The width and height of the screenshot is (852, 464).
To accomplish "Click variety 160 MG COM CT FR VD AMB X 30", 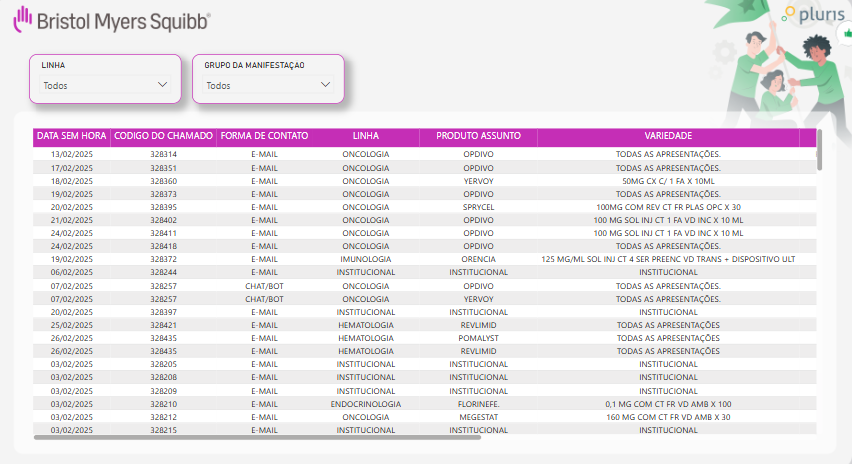I will (x=668, y=417).
